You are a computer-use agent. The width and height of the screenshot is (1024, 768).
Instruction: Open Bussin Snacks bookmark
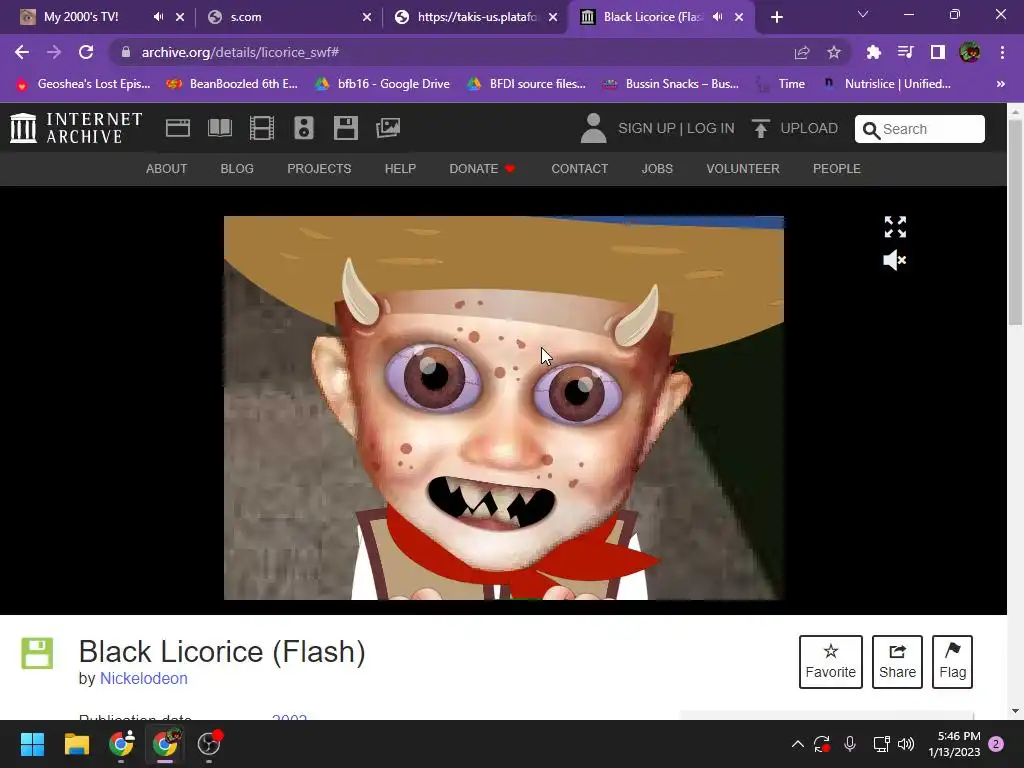point(671,84)
